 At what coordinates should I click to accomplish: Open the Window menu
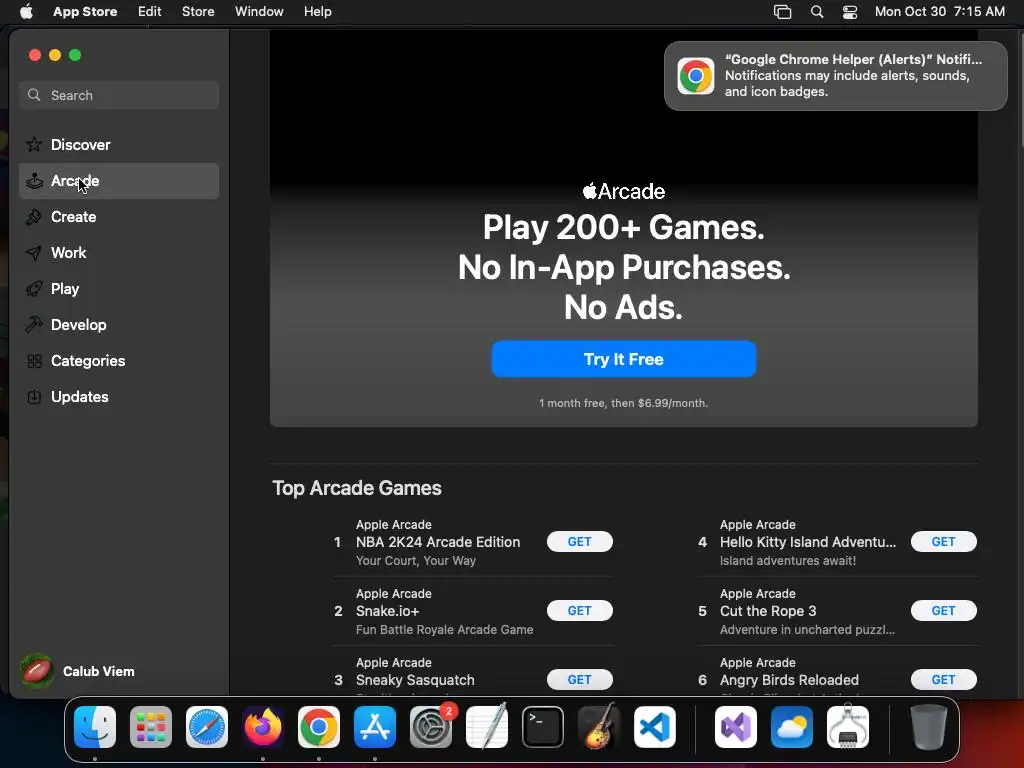259,12
